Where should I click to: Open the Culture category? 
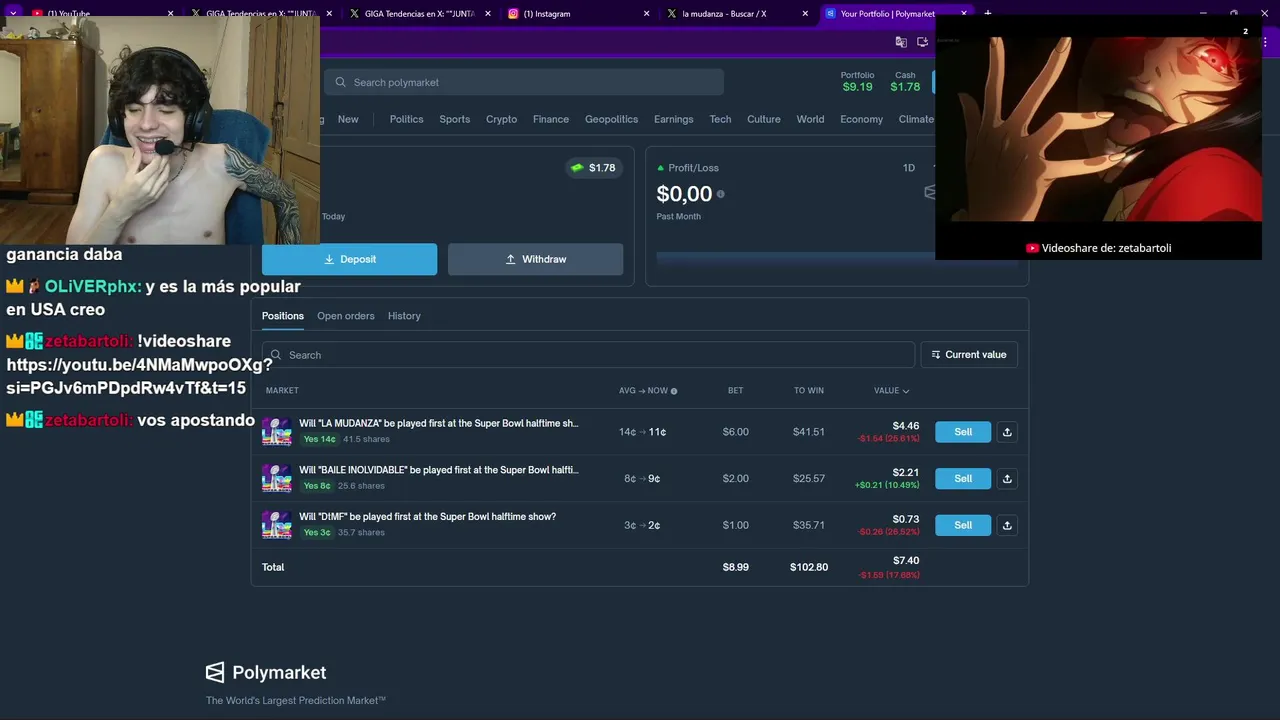pos(763,119)
